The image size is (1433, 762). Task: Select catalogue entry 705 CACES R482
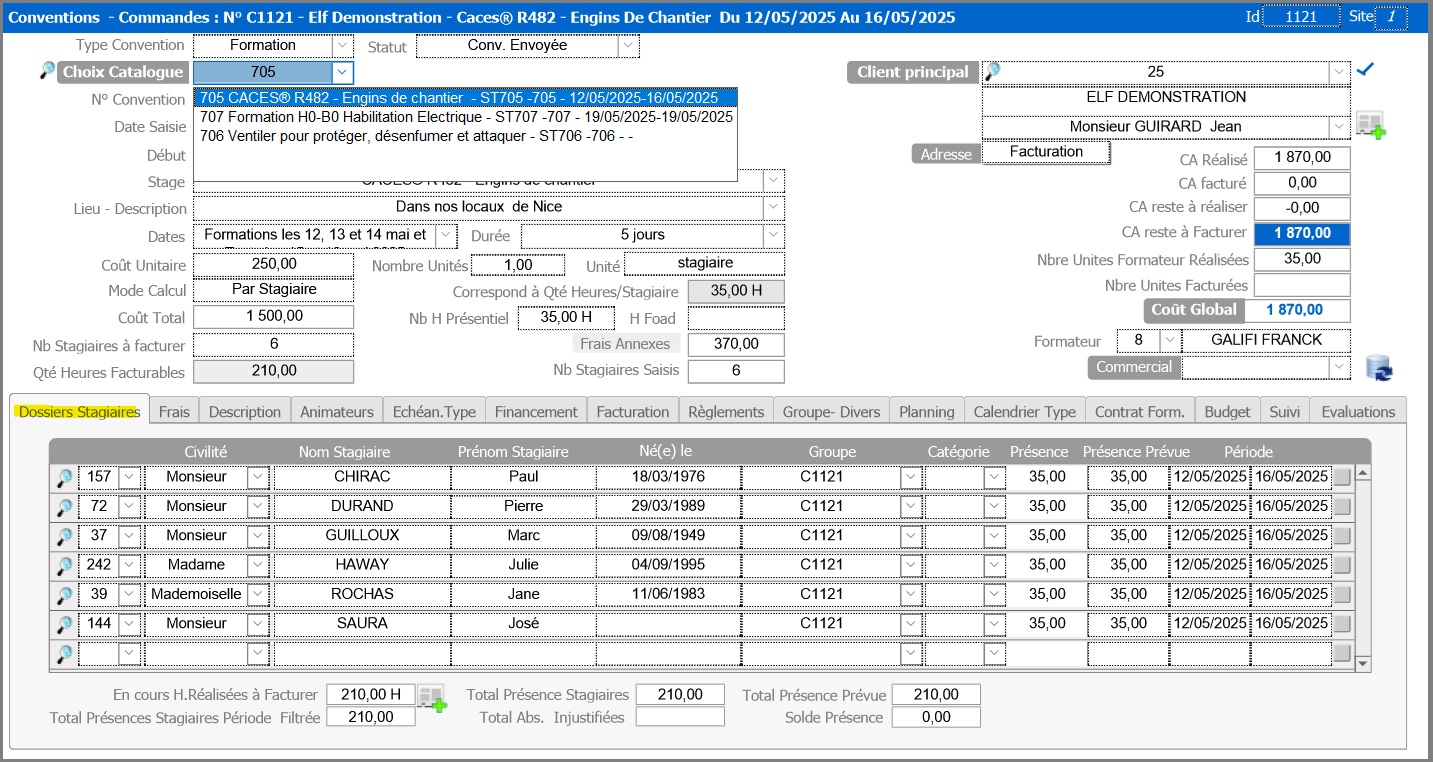click(466, 97)
